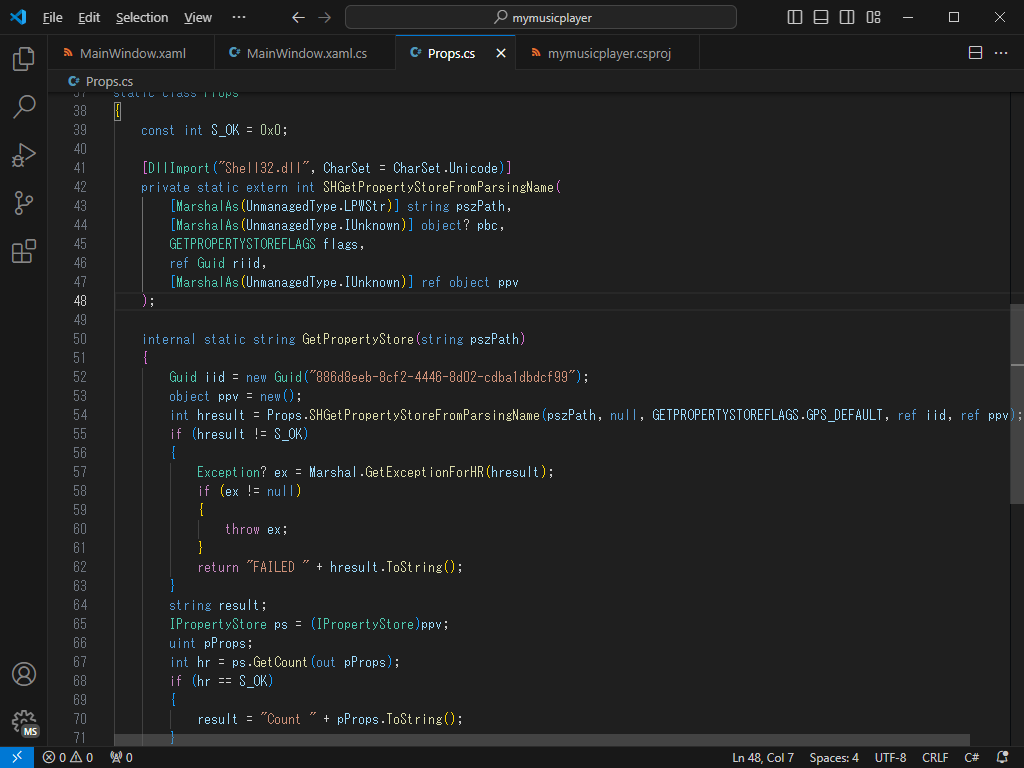1024x768 pixels.
Task: Click the horizontal scrollbar at bottom
Action: [541, 740]
